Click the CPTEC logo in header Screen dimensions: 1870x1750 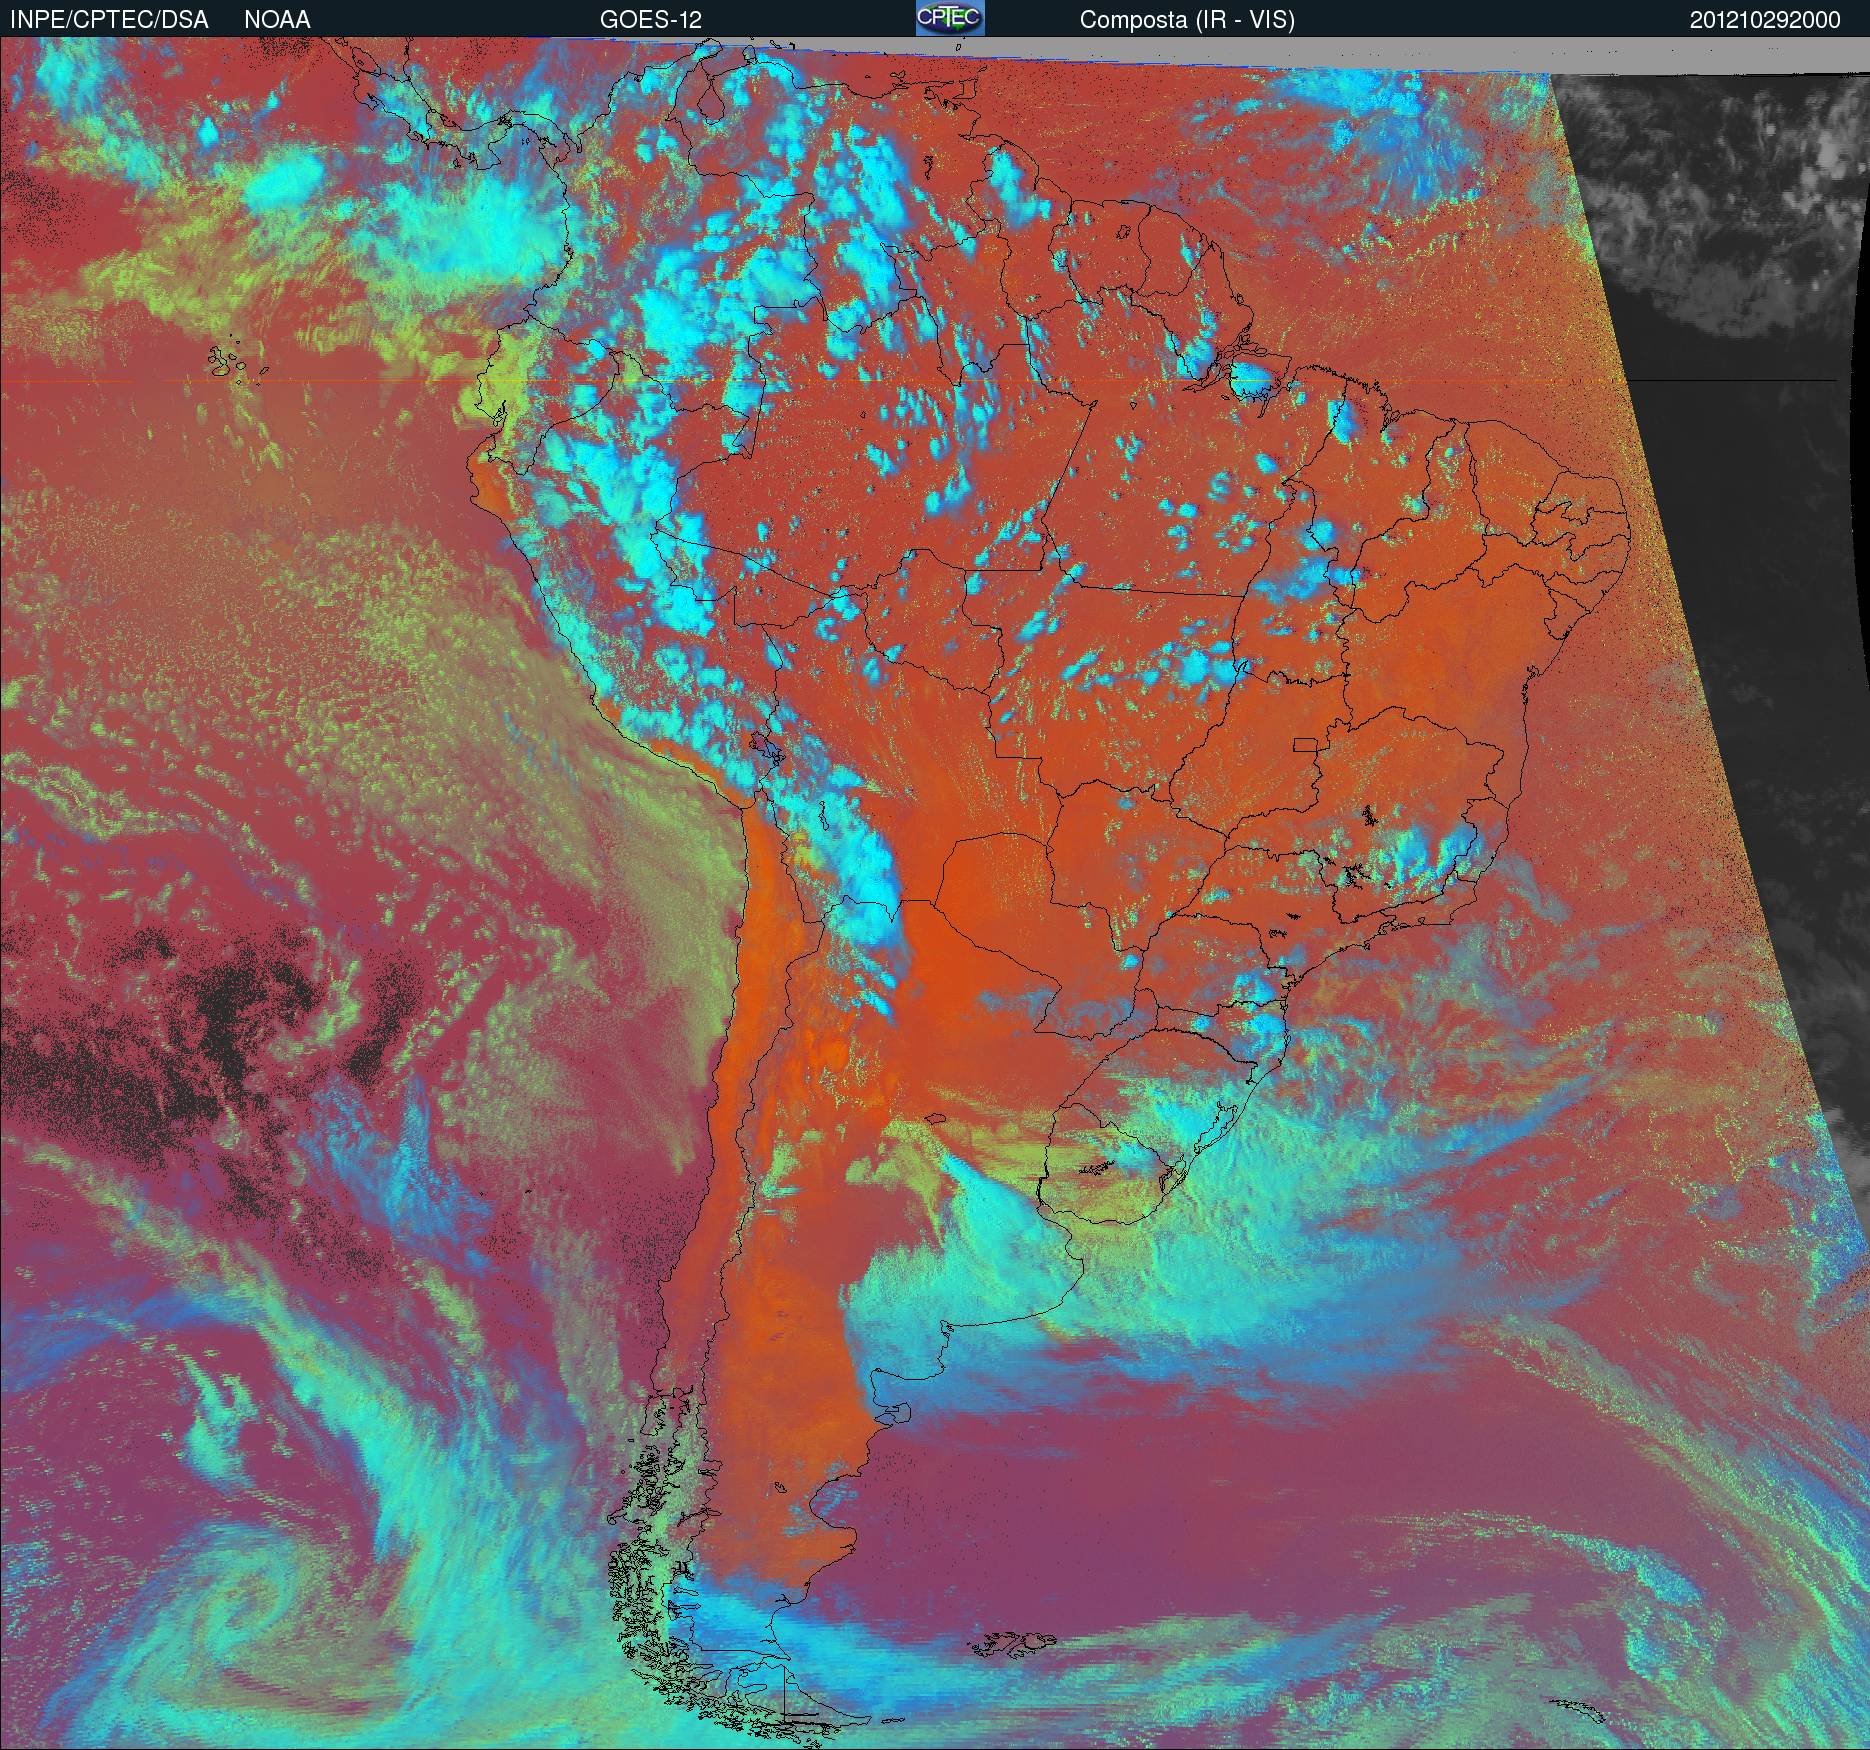pyautogui.click(x=950, y=18)
